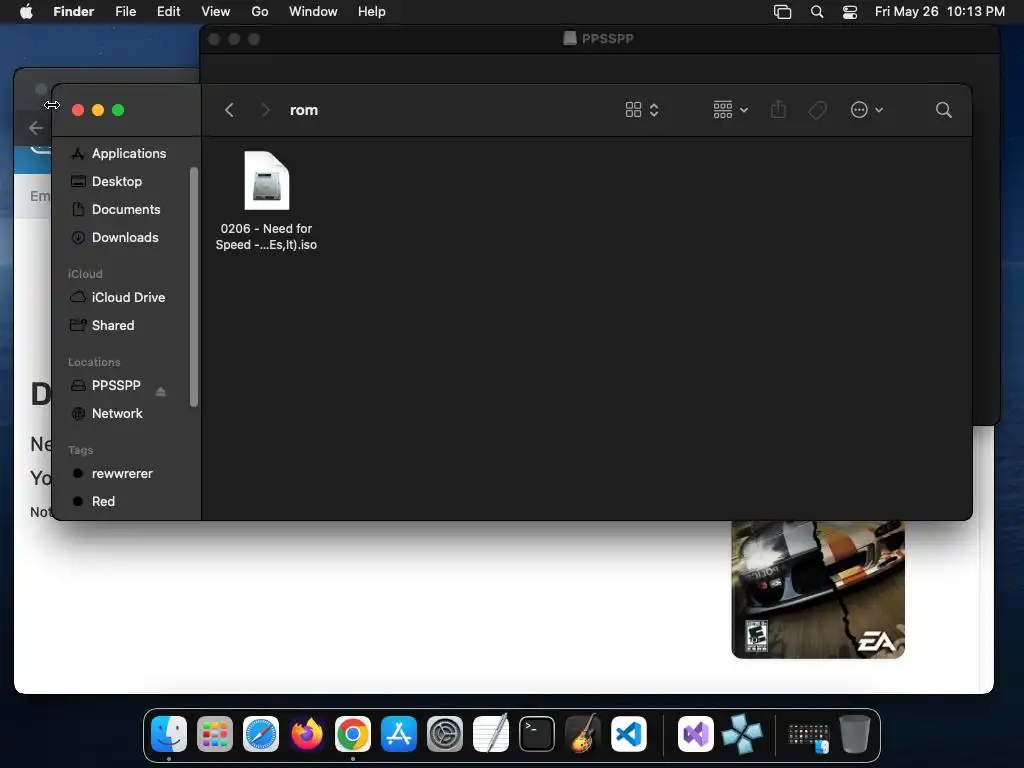This screenshot has width=1024, height=768.
Task: Open Spotlight search in the menu bar
Action: click(816, 11)
